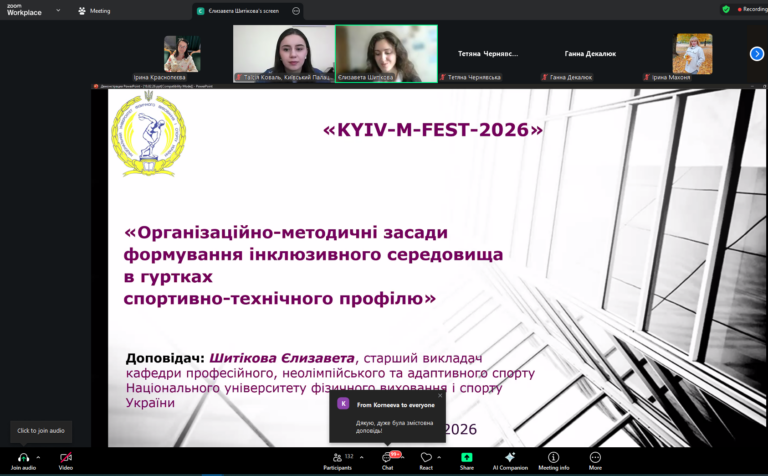
Task: Close the chat message notification popup
Action: tap(440, 396)
